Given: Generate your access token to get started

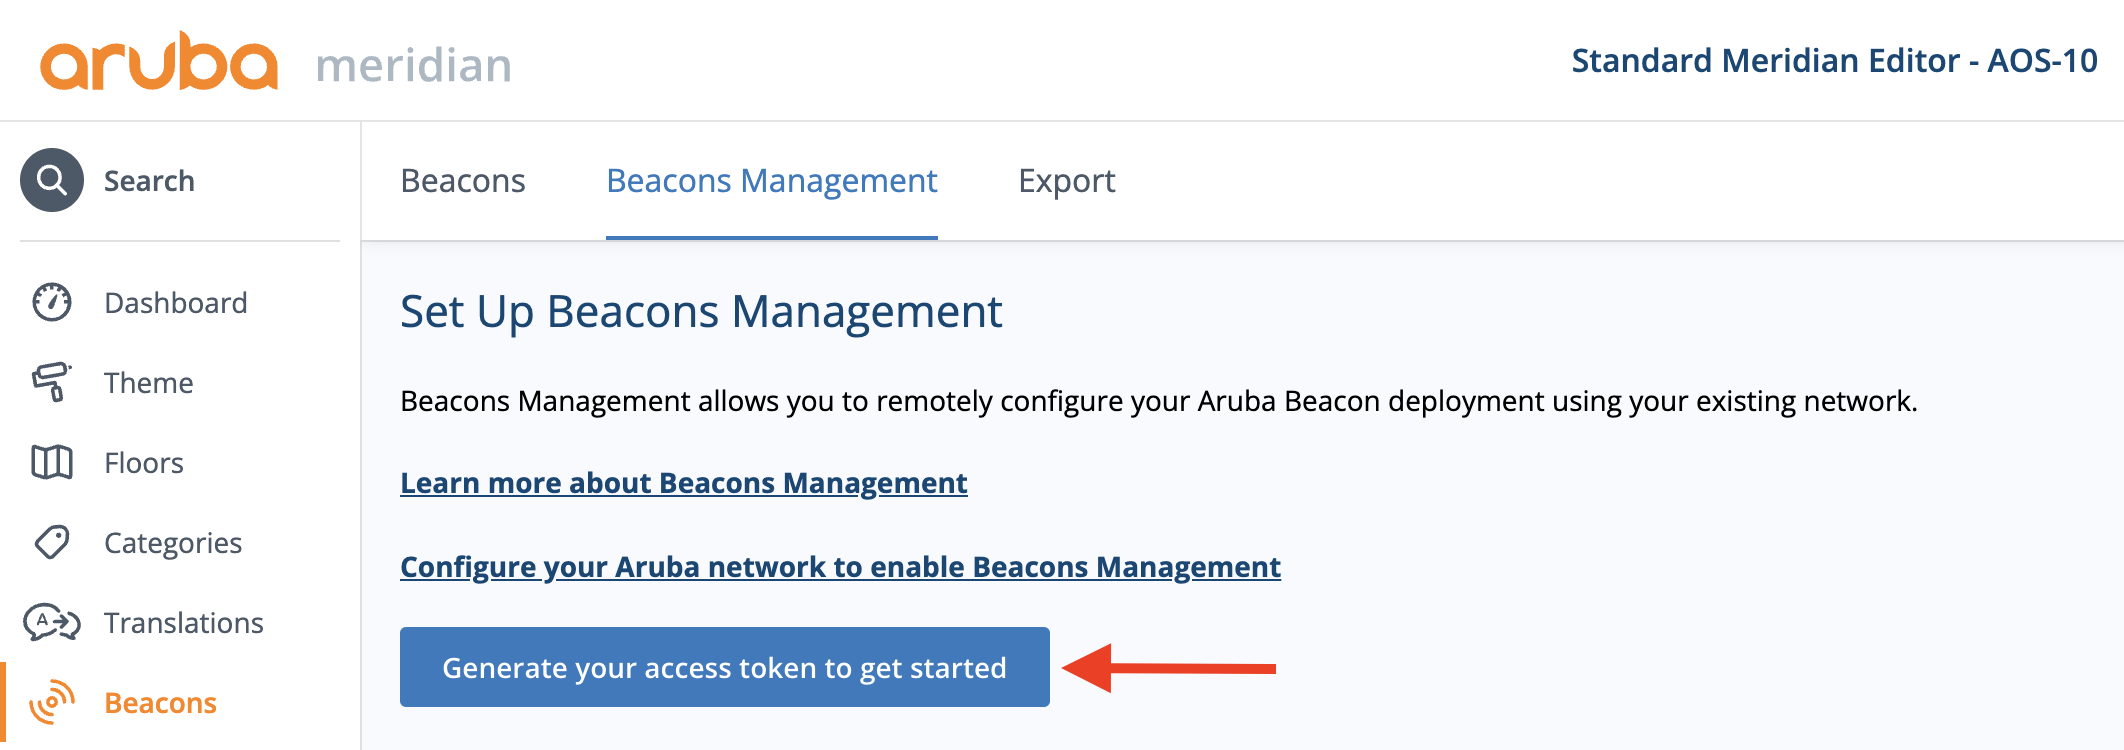Looking at the screenshot, I should point(725,667).
